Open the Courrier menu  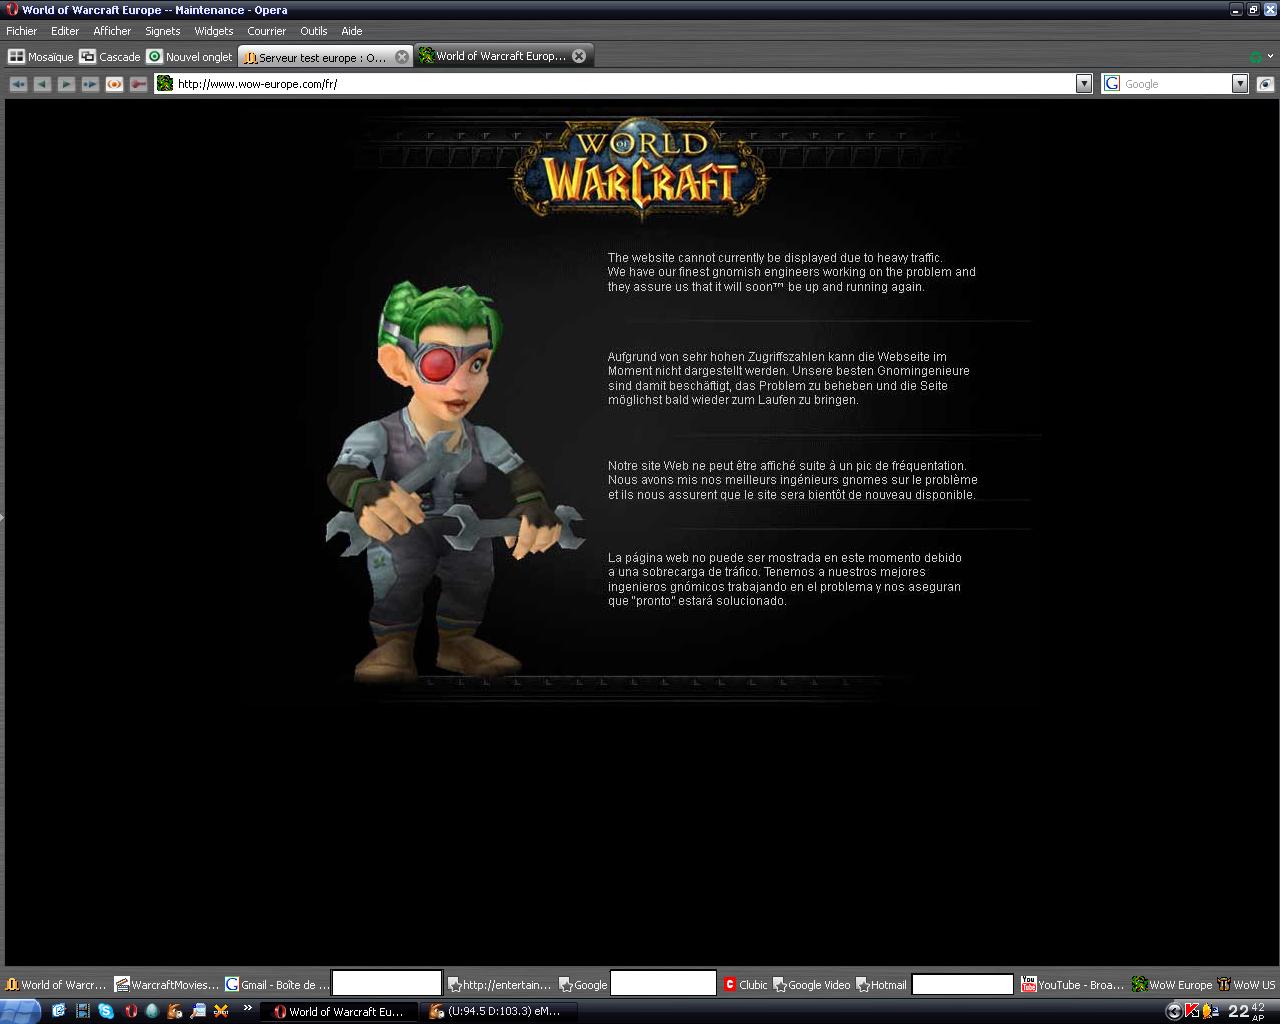[x=266, y=31]
